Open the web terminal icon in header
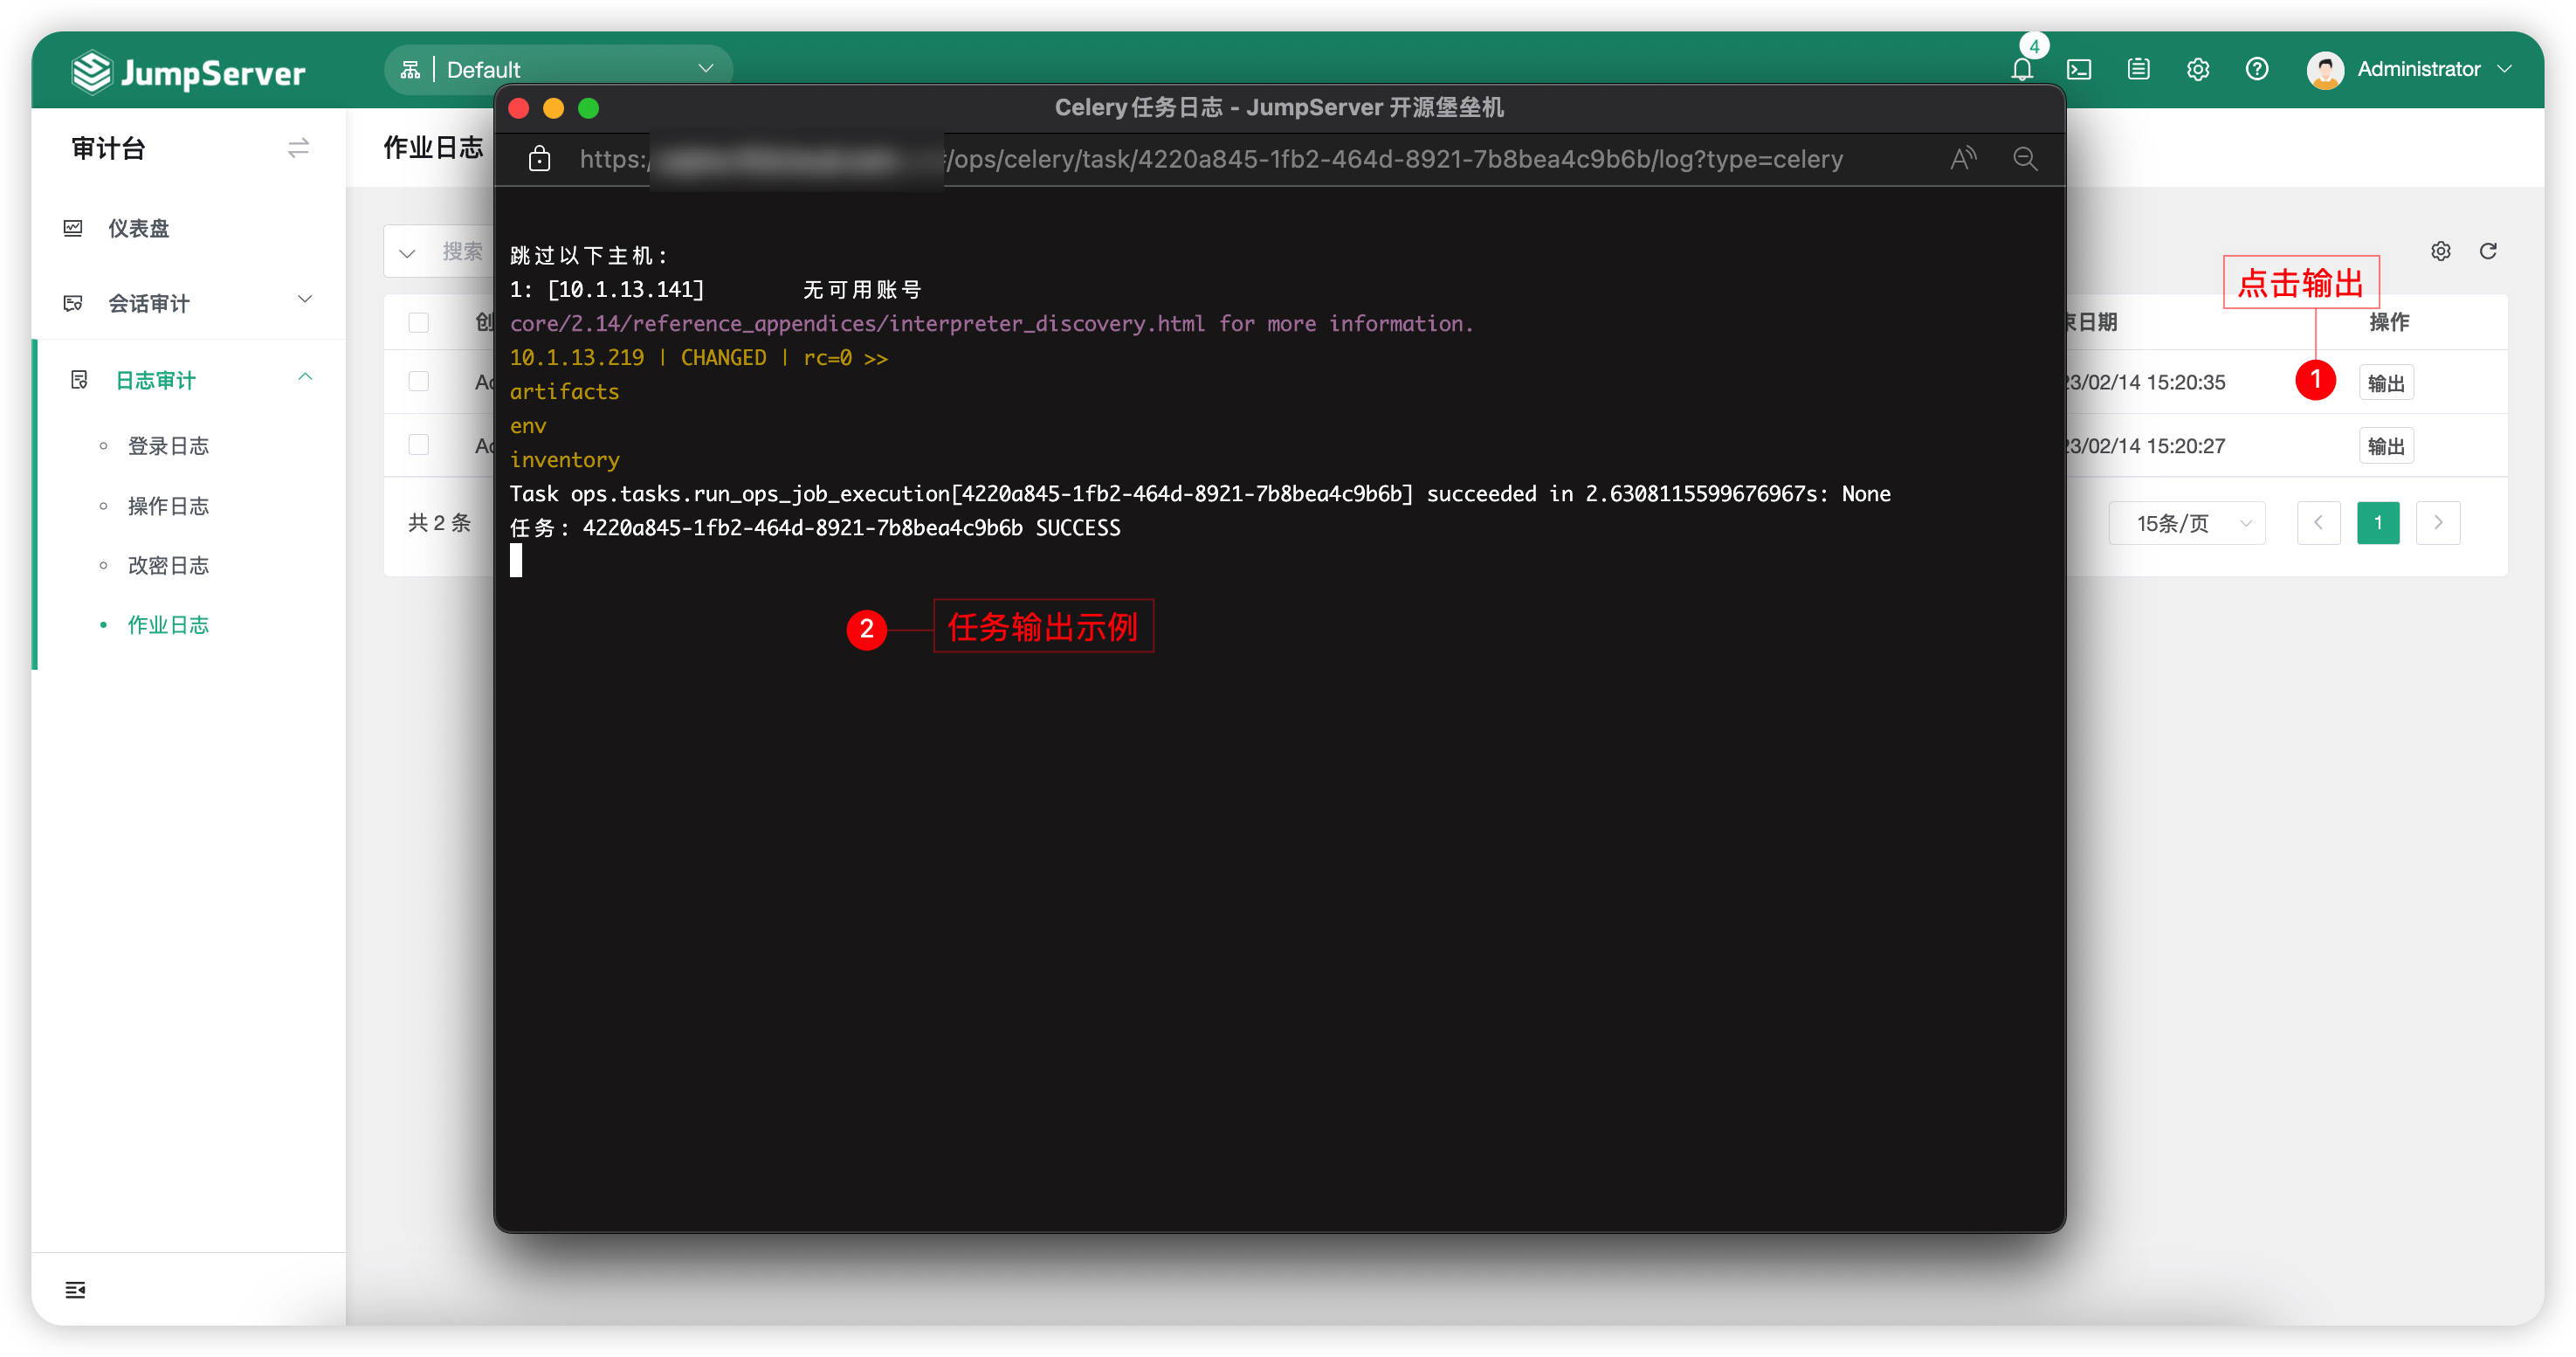Image resolution: width=2576 pixels, height=1357 pixels. click(x=2080, y=69)
